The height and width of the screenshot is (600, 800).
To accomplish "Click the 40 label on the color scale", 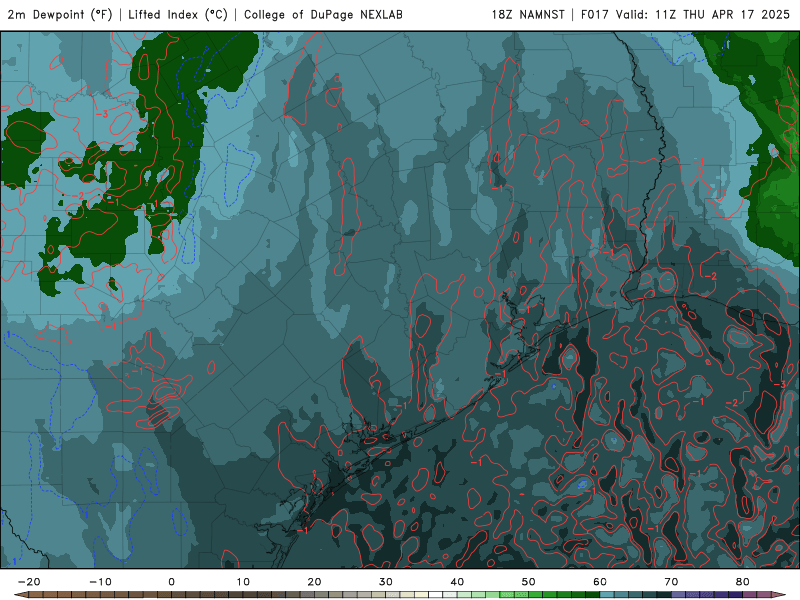I will coord(457,582).
